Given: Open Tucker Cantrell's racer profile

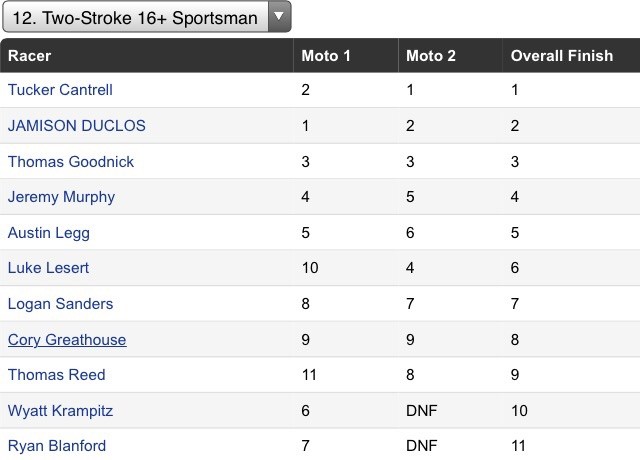Looking at the screenshot, I should click(60, 90).
